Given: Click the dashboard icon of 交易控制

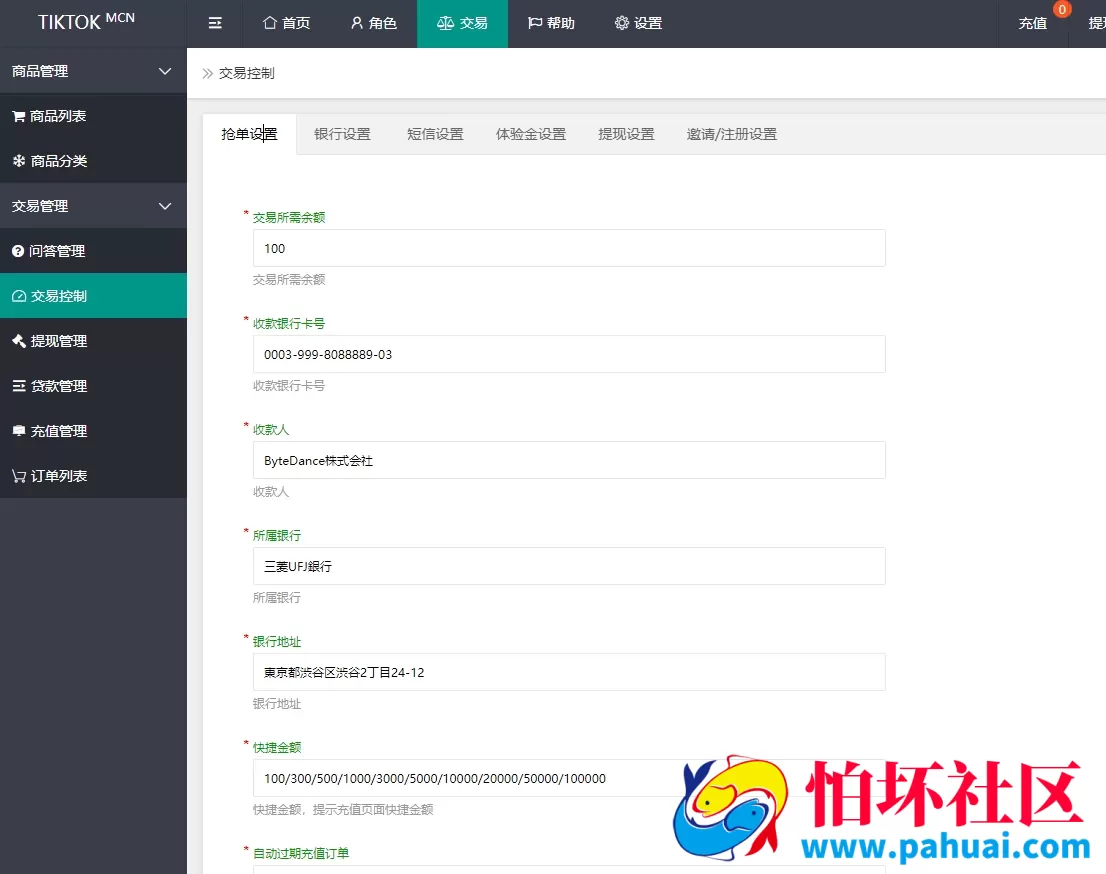Looking at the screenshot, I should click(19, 296).
